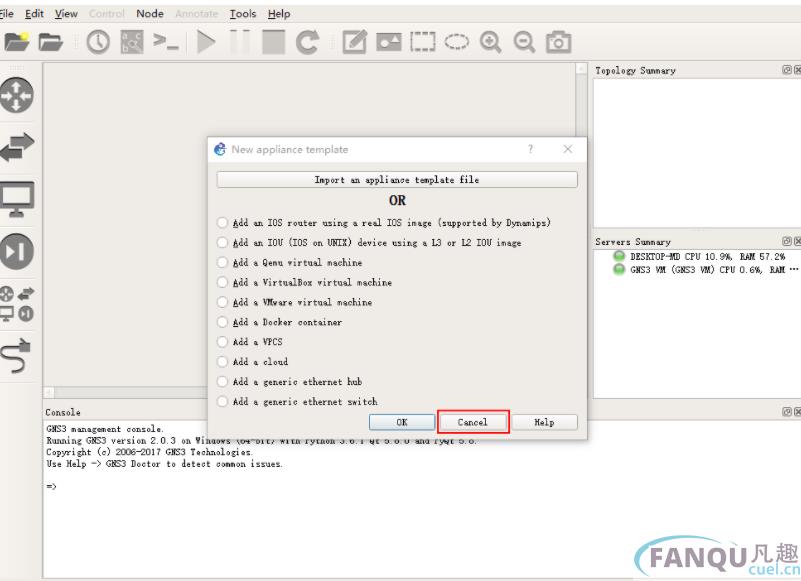
Task: Browse routers in the device sidebar
Action: point(17,95)
